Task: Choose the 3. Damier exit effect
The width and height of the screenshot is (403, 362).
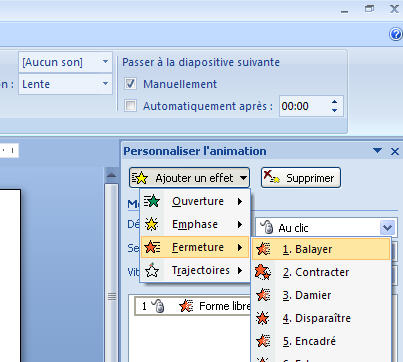Action: point(321,295)
